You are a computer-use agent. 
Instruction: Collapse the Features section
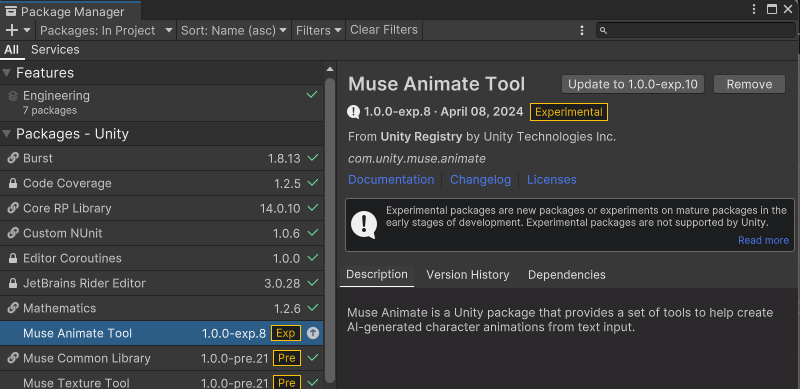click(7, 73)
